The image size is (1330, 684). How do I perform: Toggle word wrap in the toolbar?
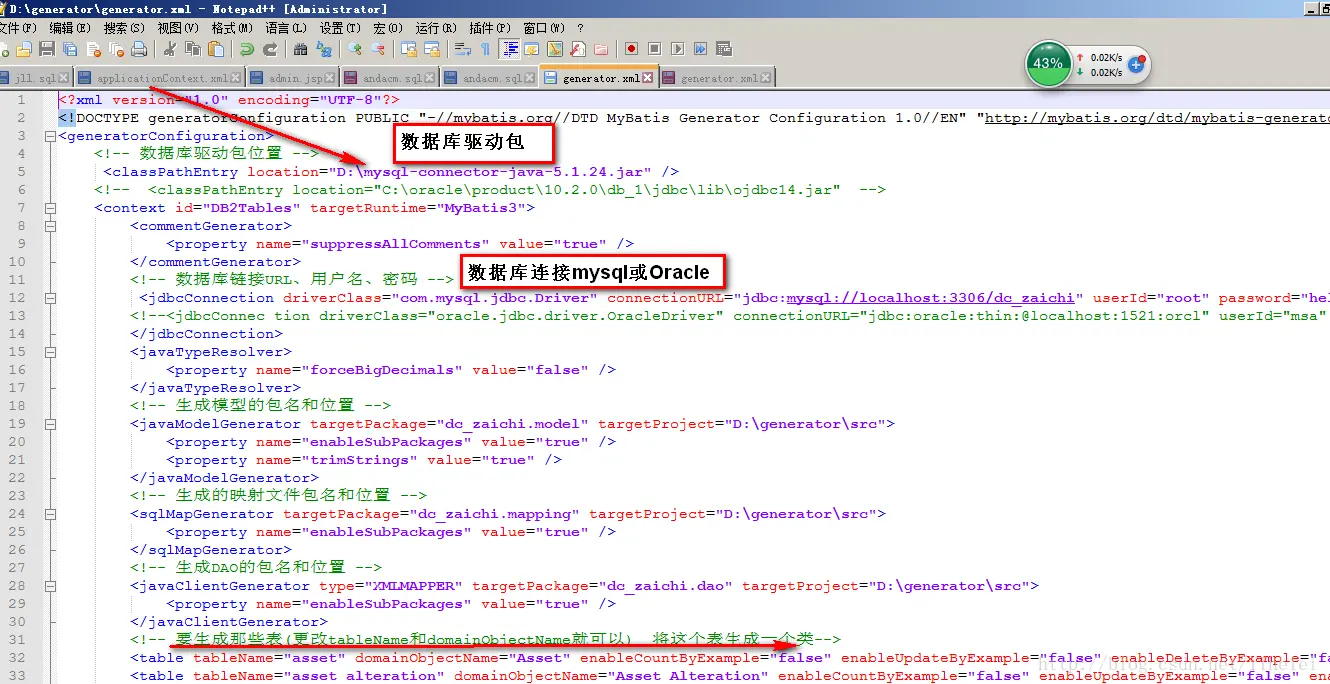(x=462, y=48)
